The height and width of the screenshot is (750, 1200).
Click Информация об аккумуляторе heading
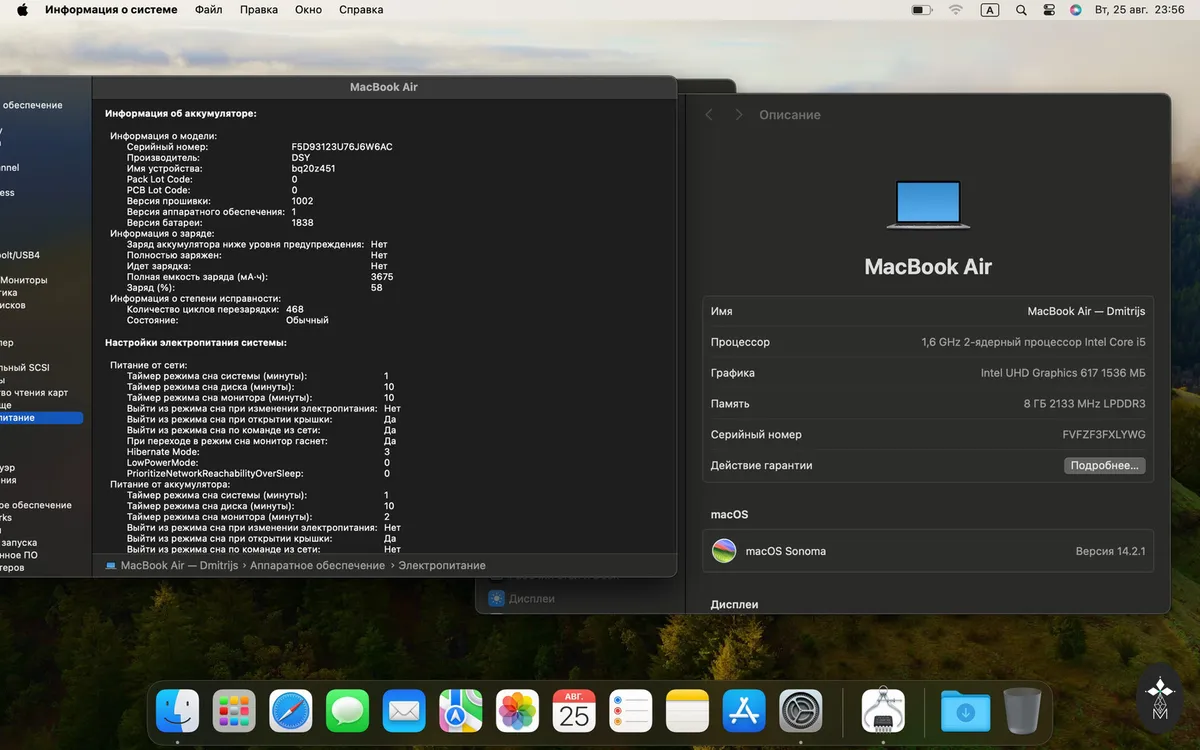point(180,113)
